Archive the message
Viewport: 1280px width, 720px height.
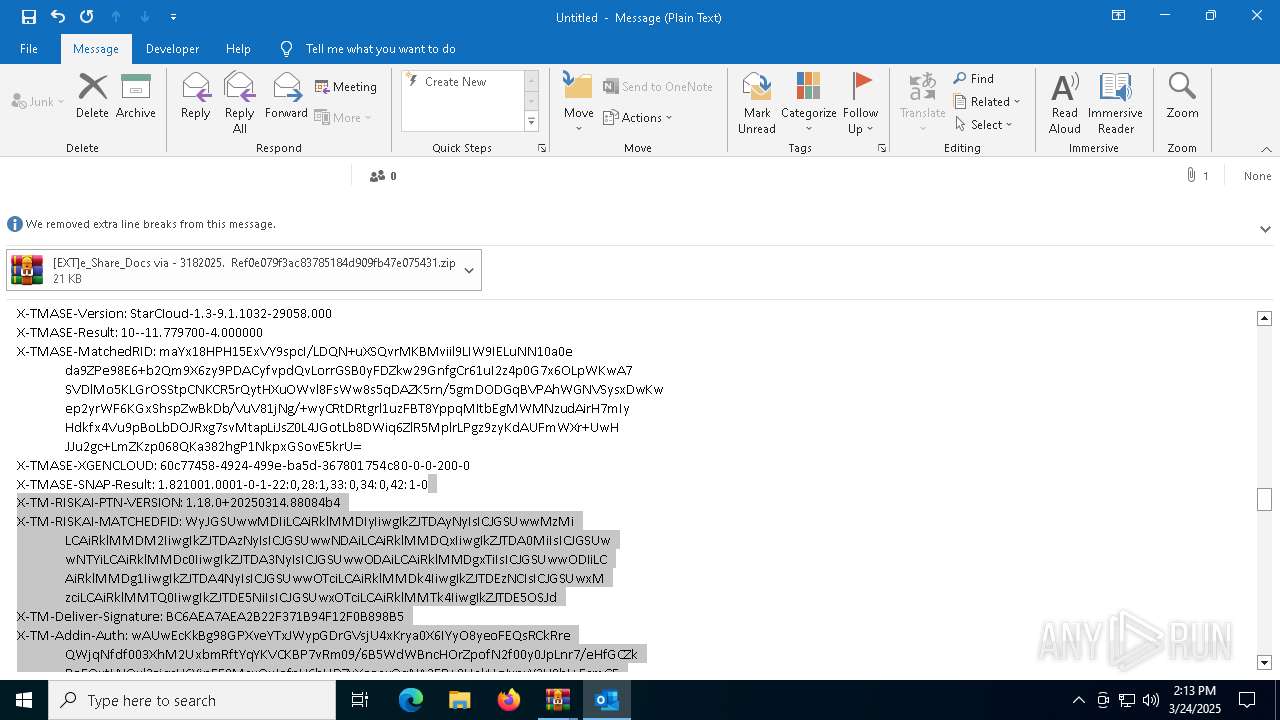tap(136, 95)
